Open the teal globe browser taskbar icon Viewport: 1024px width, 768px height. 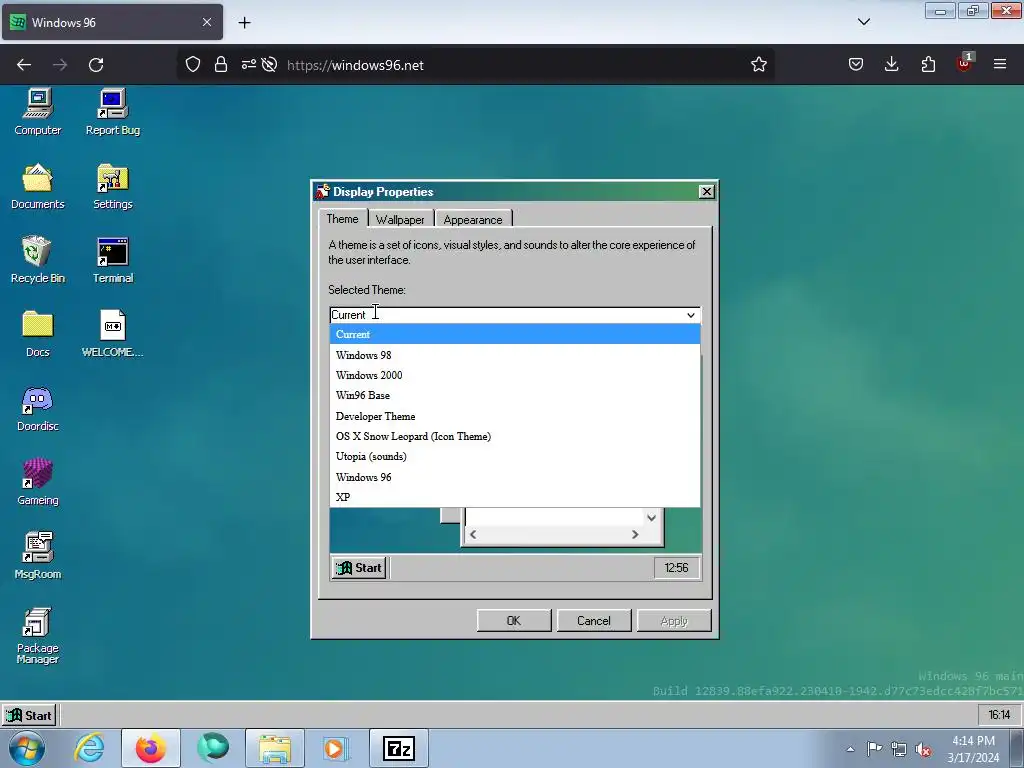pyautogui.click(x=213, y=748)
